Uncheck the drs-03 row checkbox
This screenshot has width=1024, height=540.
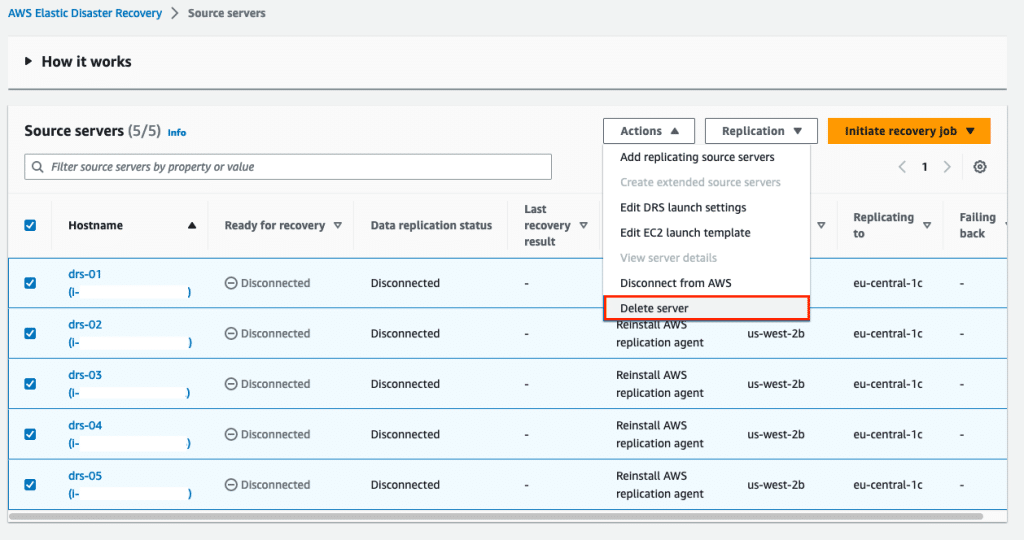click(x=30, y=384)
